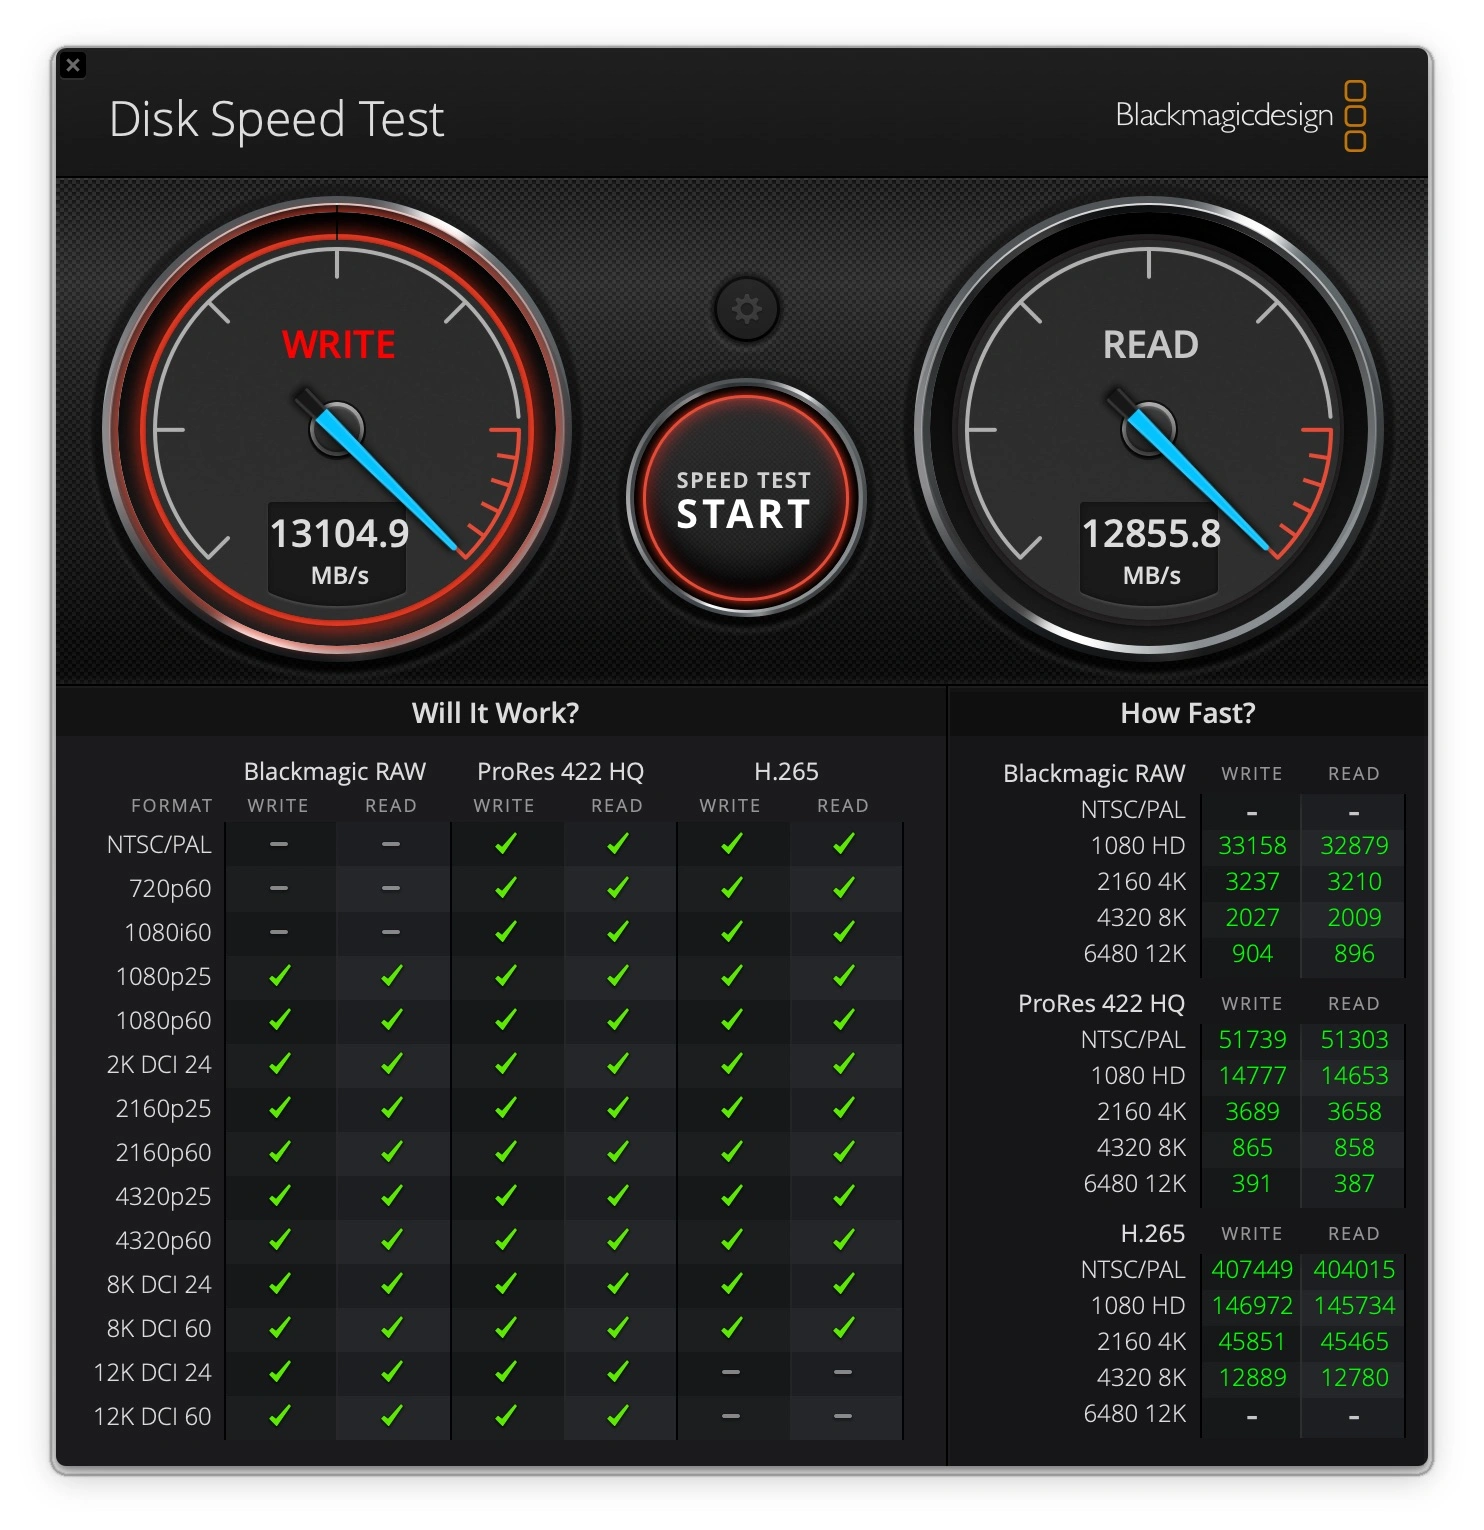
Task: Select the Blackmagic RAW section header
Action: click(x=1093, y=773)
